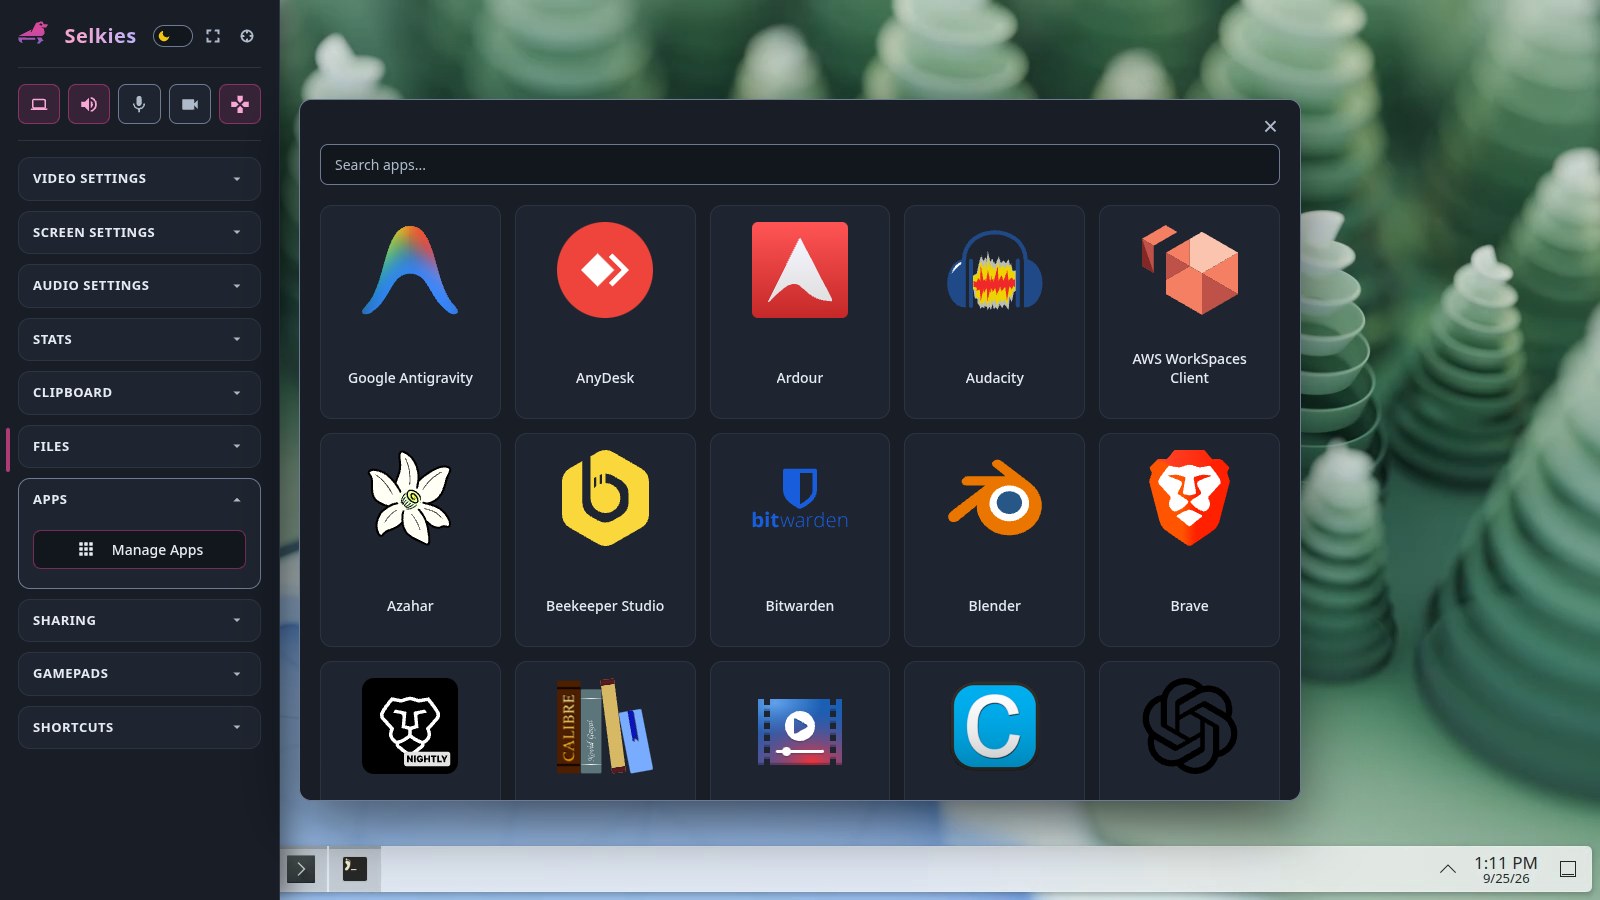Toggle audio speaker button
Image resolution: width=1600 pixels, height=900 pixels.
tap(89, 104)
